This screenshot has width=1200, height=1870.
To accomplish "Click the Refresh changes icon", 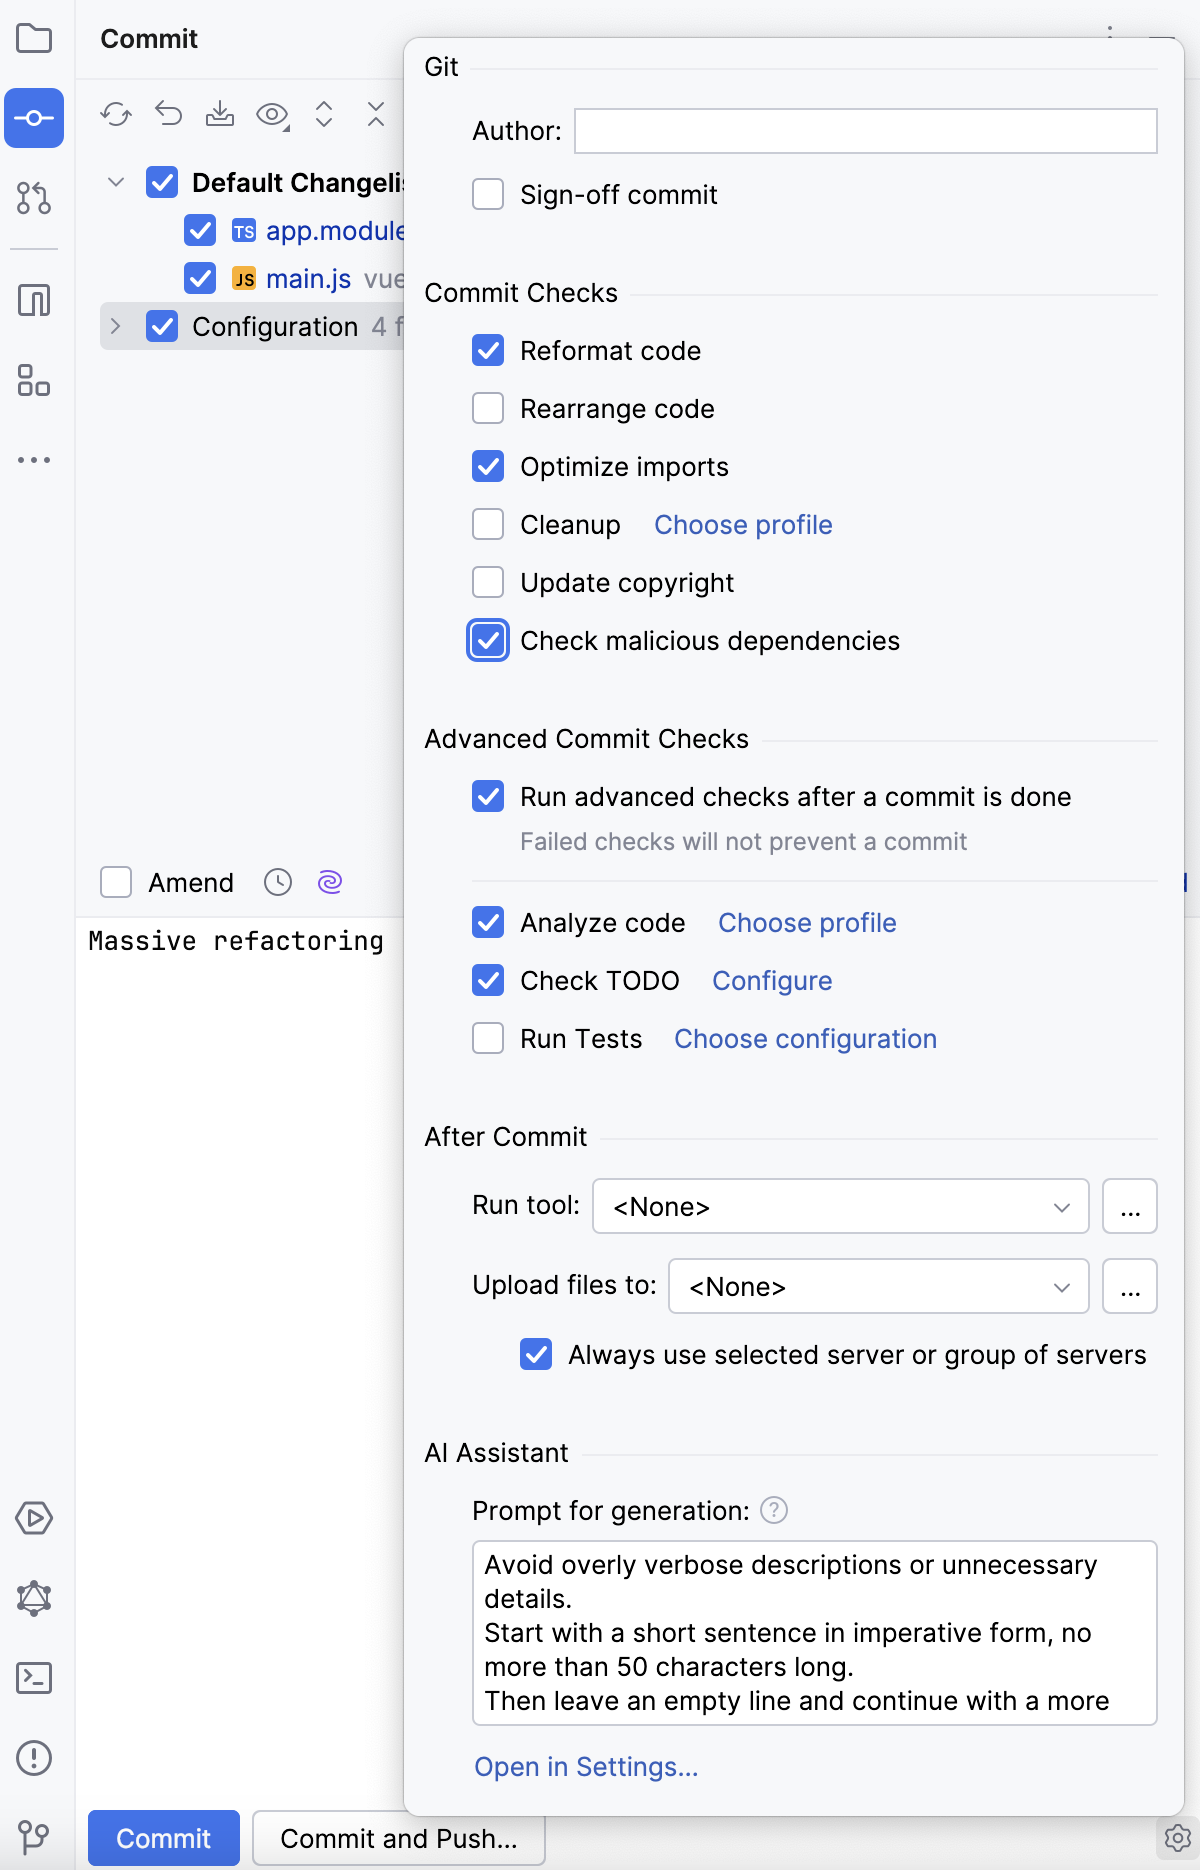I will pos(116,114).
